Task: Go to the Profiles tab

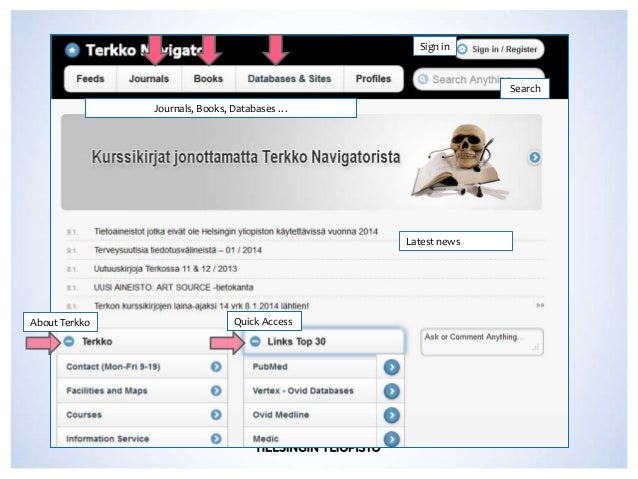Action: [x=373, y=79]
